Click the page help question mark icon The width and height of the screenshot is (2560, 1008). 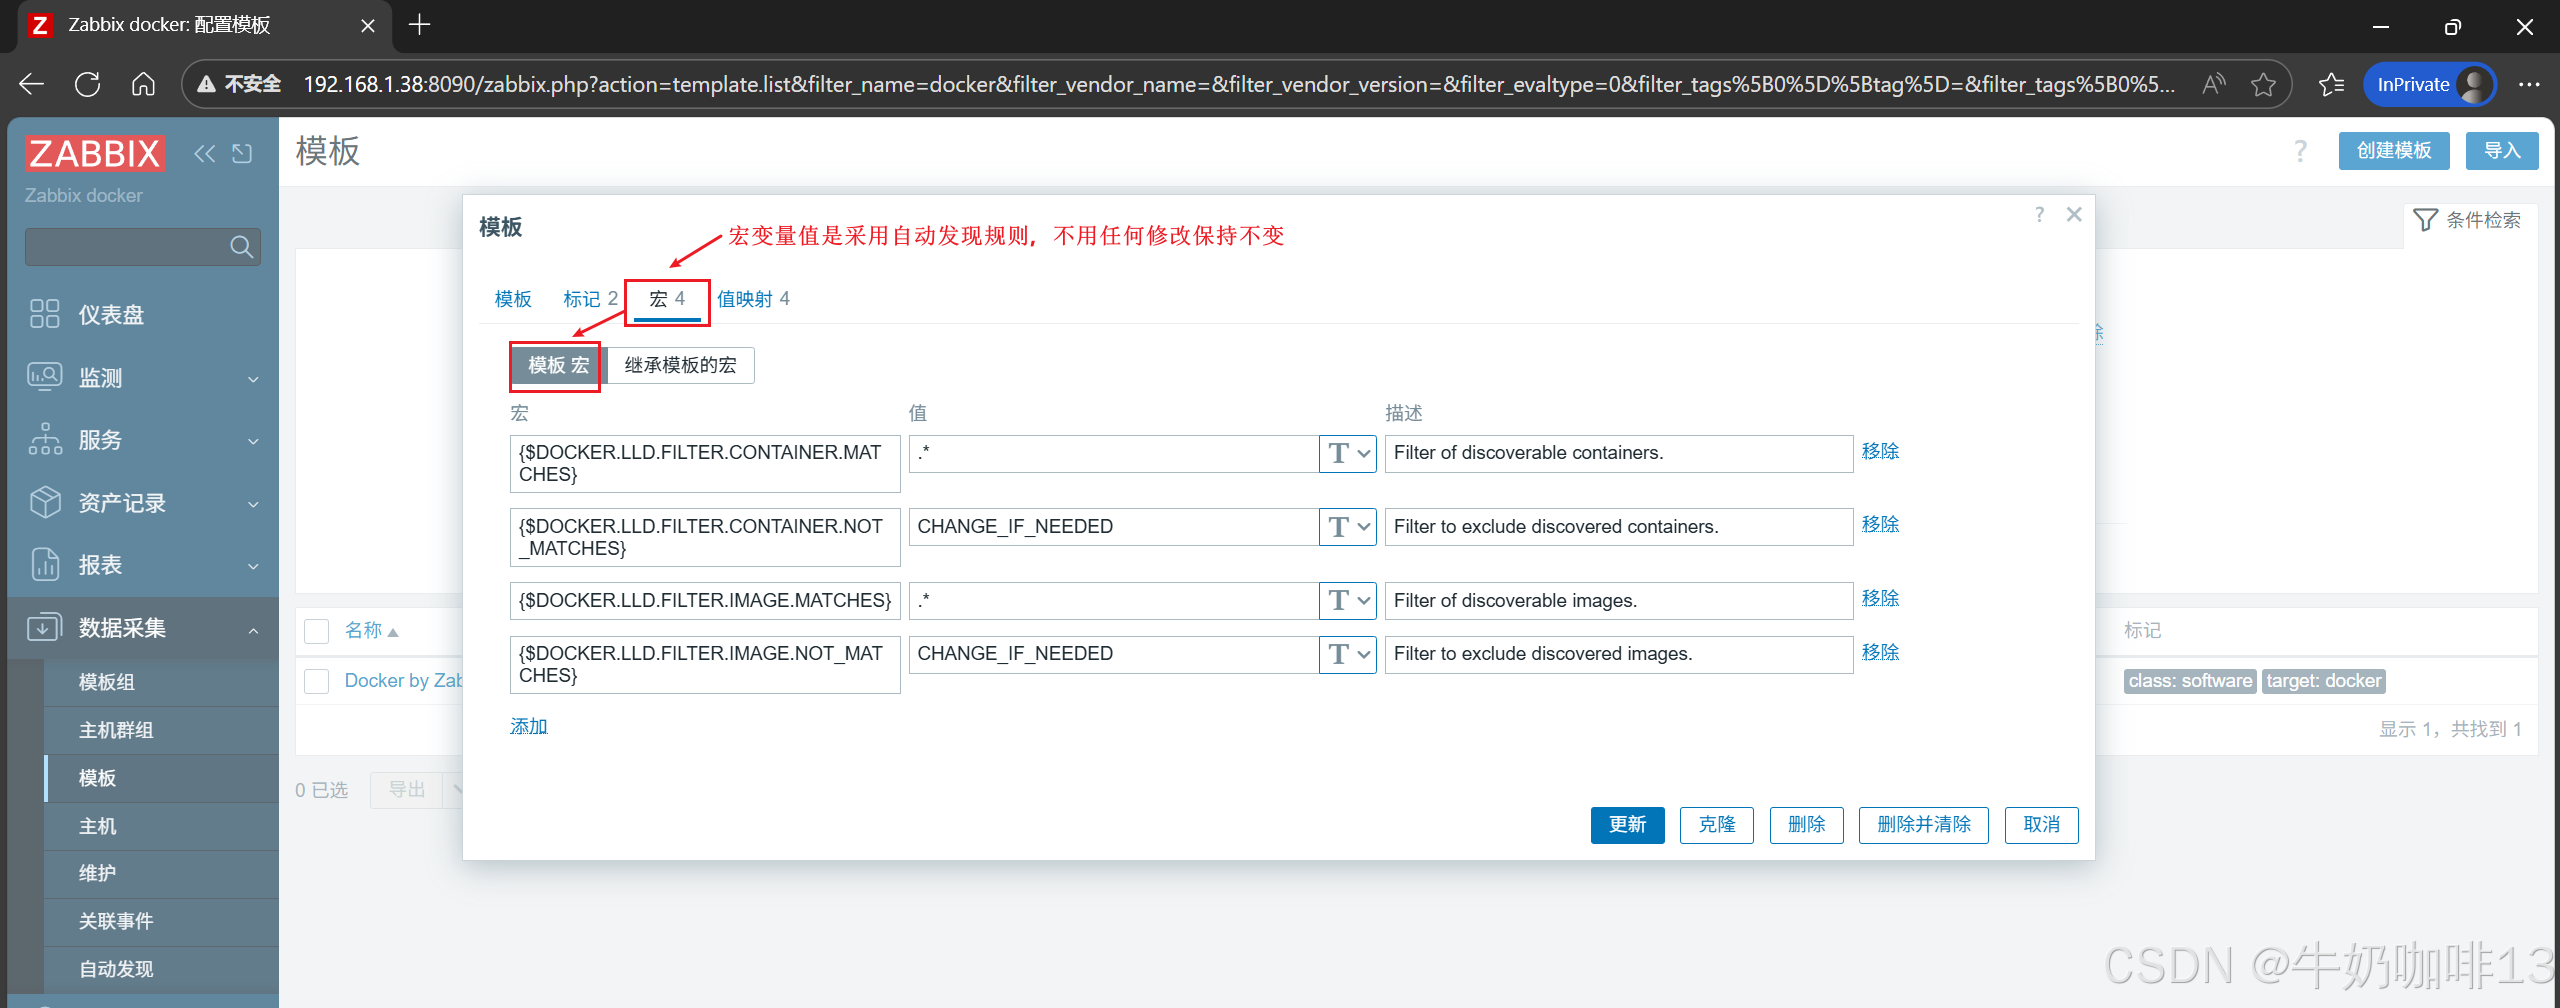2300,151
